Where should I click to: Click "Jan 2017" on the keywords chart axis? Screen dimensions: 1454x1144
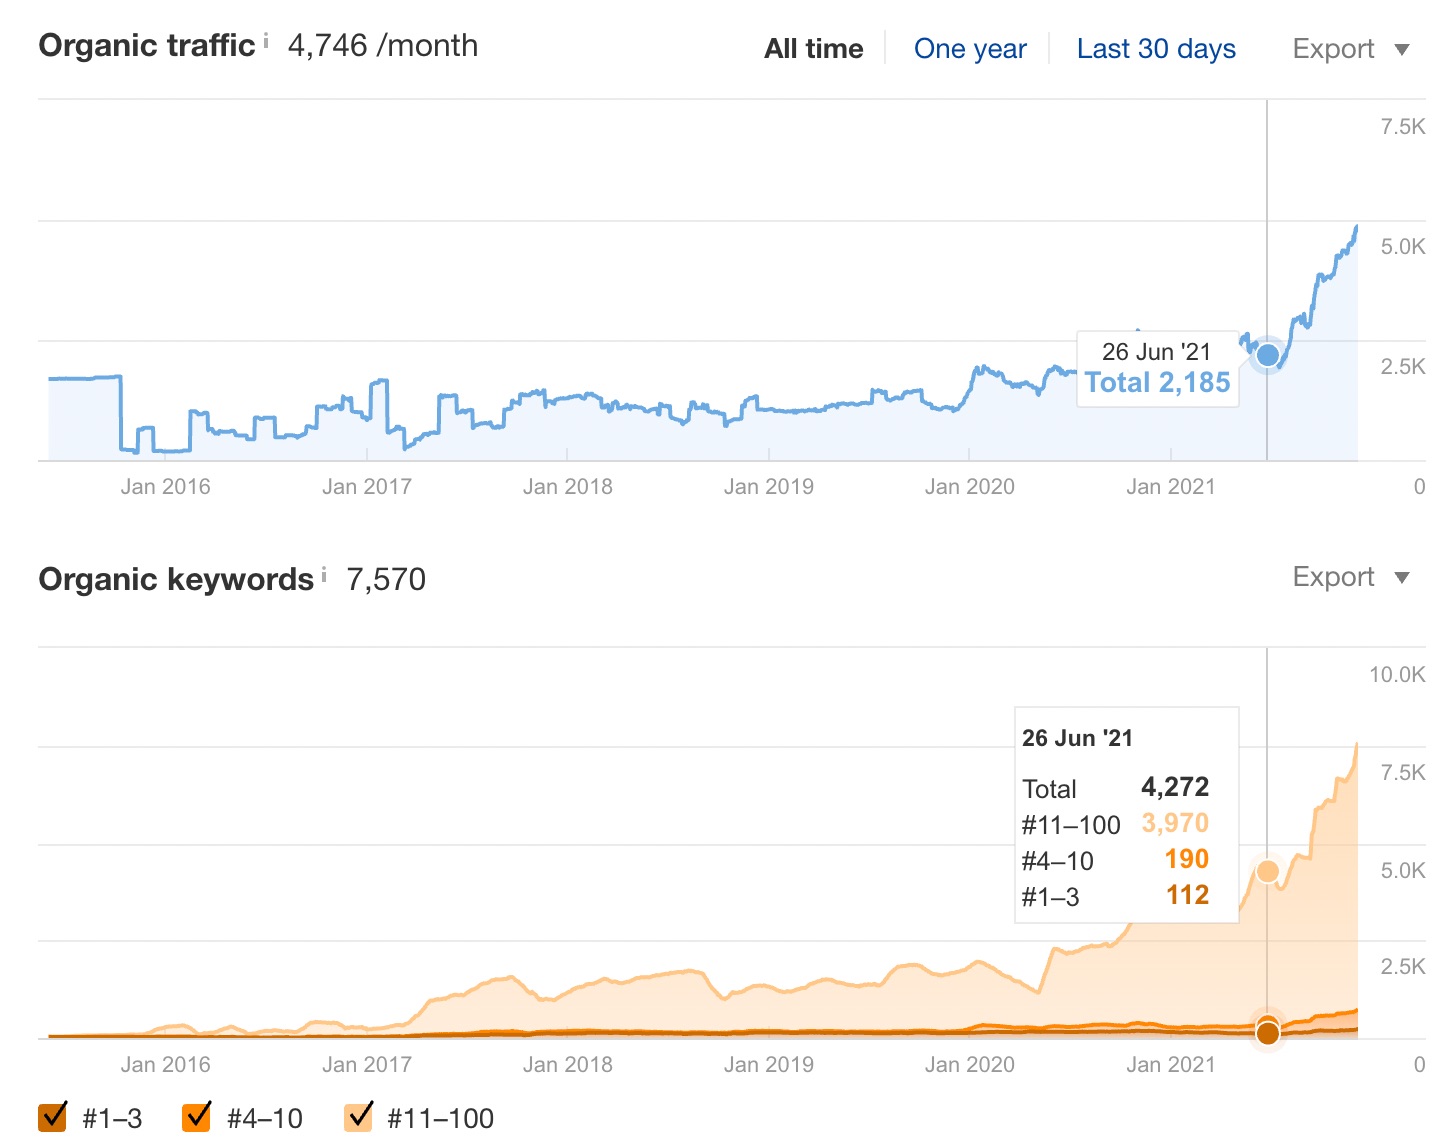[367, 1065]
